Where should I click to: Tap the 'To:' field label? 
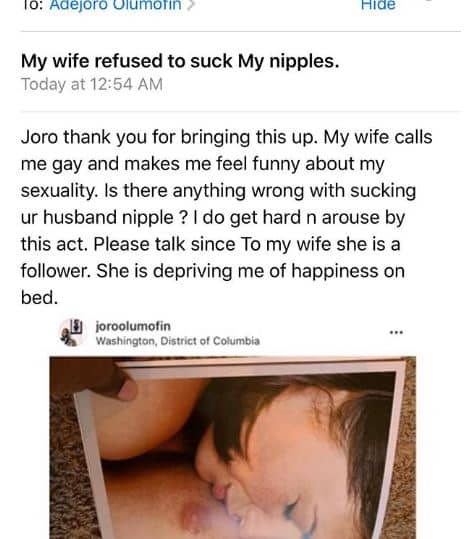[33, 5]
